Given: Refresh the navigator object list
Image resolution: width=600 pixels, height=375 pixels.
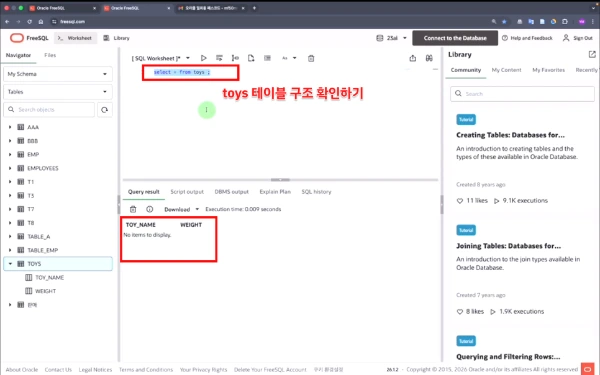Looking at the screenshot, I should pyautogui.click(x=104, y=110).
